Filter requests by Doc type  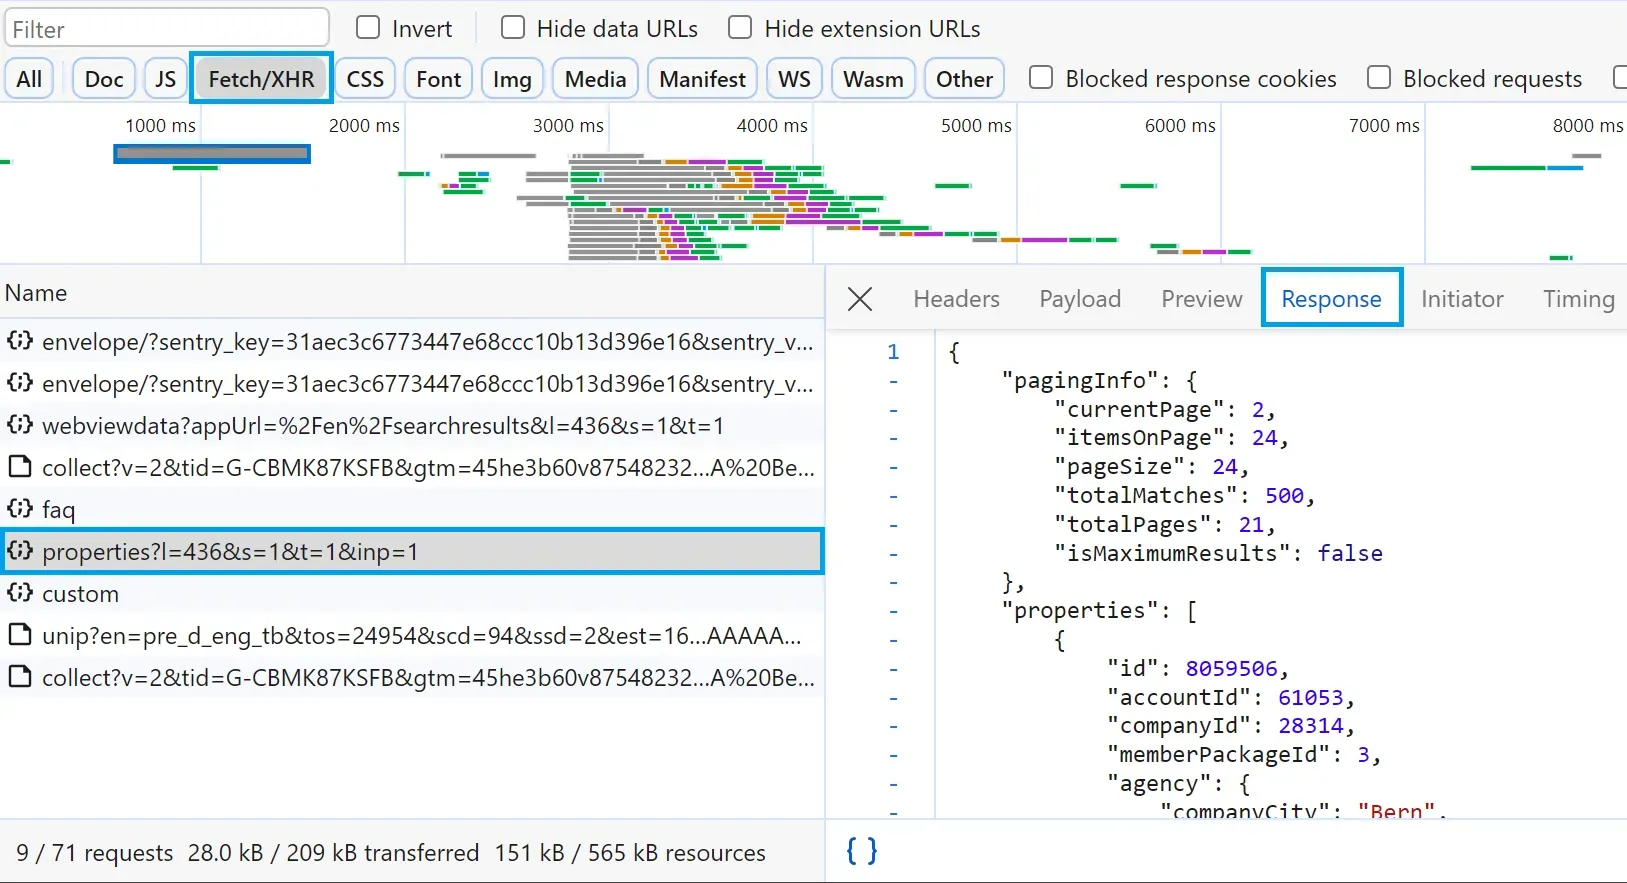[104, 79]
